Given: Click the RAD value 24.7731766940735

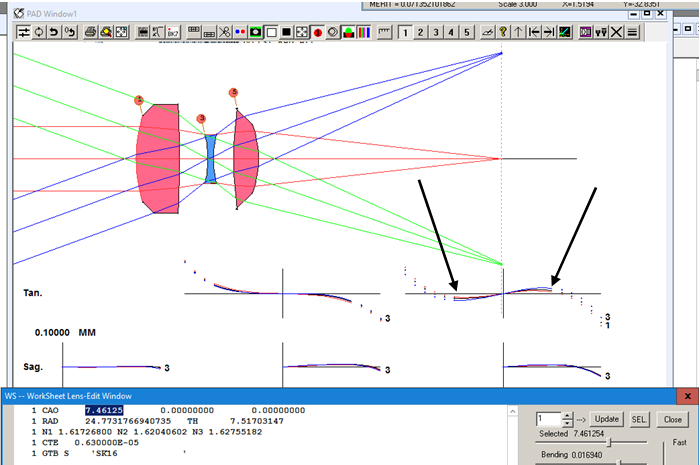Looking at the screenshot, I should pos(128,421).
